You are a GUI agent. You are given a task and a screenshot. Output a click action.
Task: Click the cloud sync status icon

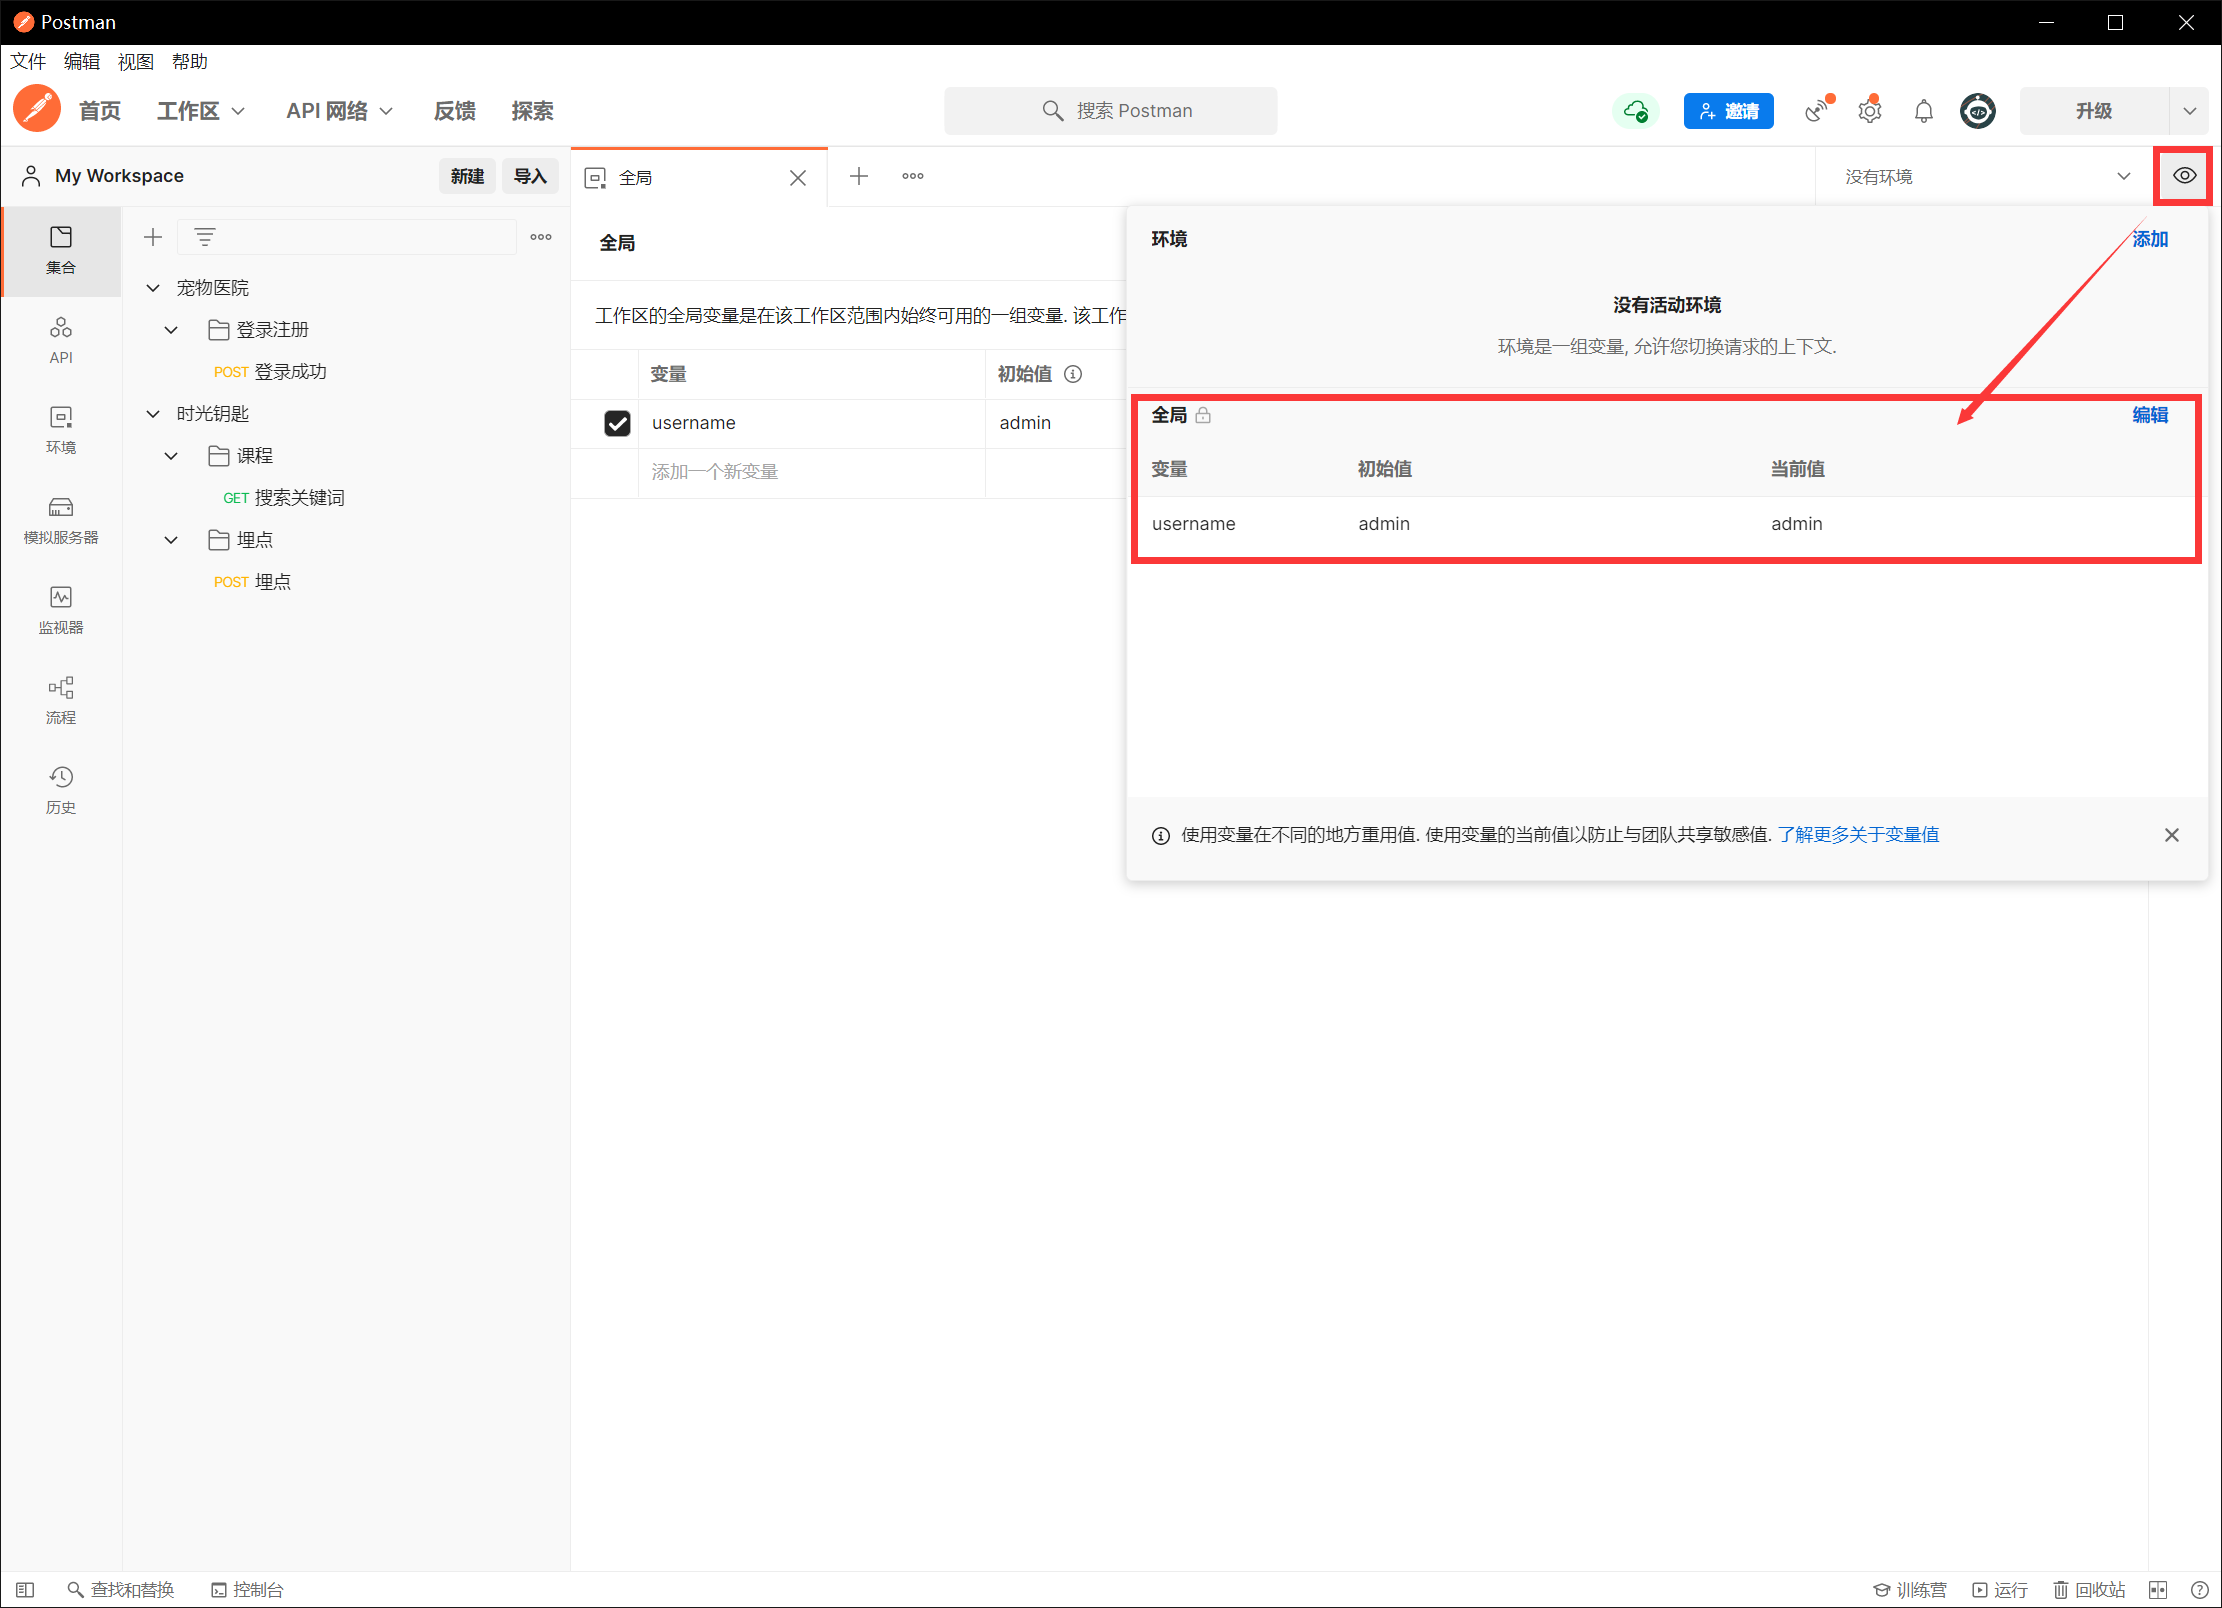click(1635, 111)
